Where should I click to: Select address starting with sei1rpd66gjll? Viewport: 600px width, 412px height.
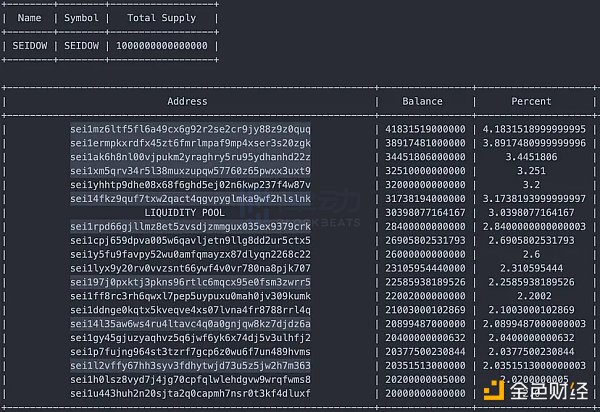pyautogui.click(x=190, y=227)
